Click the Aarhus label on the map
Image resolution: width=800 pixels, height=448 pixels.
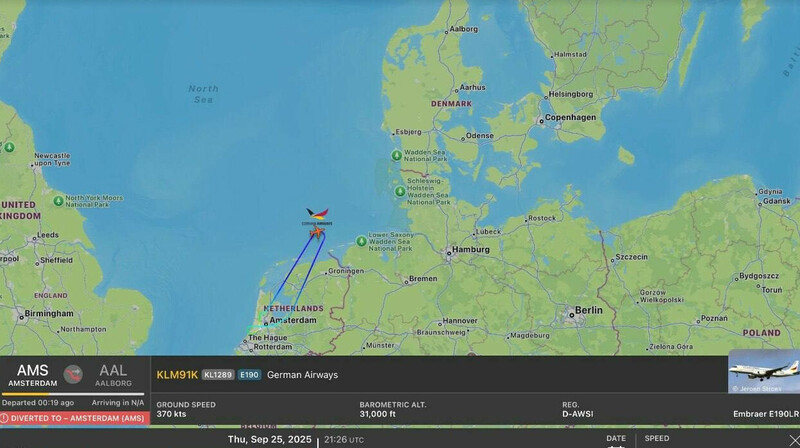(472, 87)
